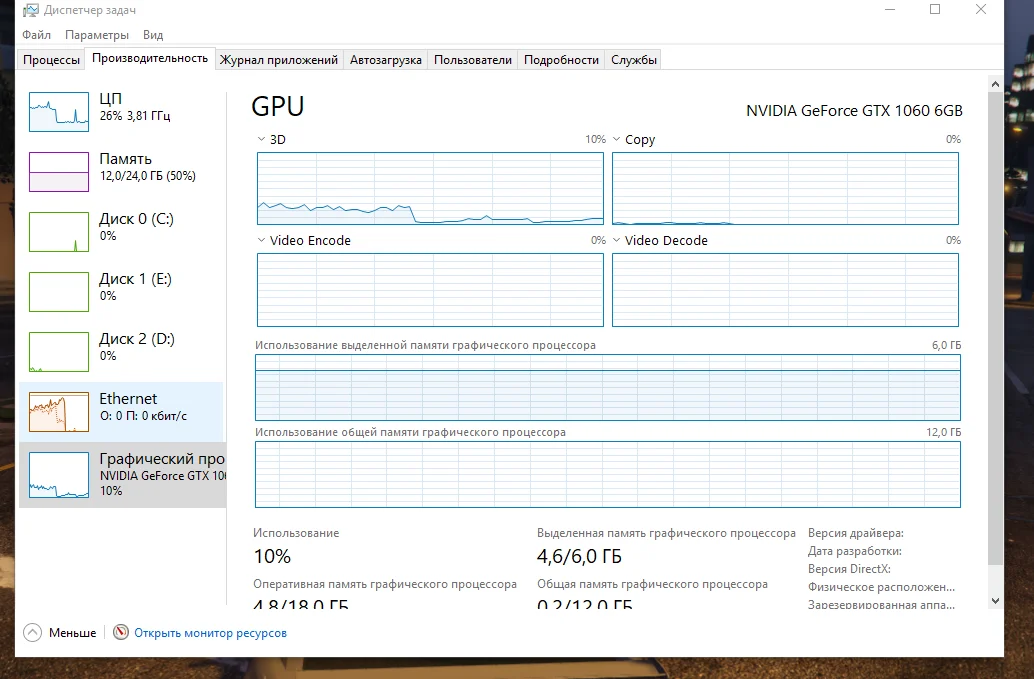Screen dimensions: 1034x679
Task: Select the Графический процессор GPU graph
Action: tap(59, 474)
